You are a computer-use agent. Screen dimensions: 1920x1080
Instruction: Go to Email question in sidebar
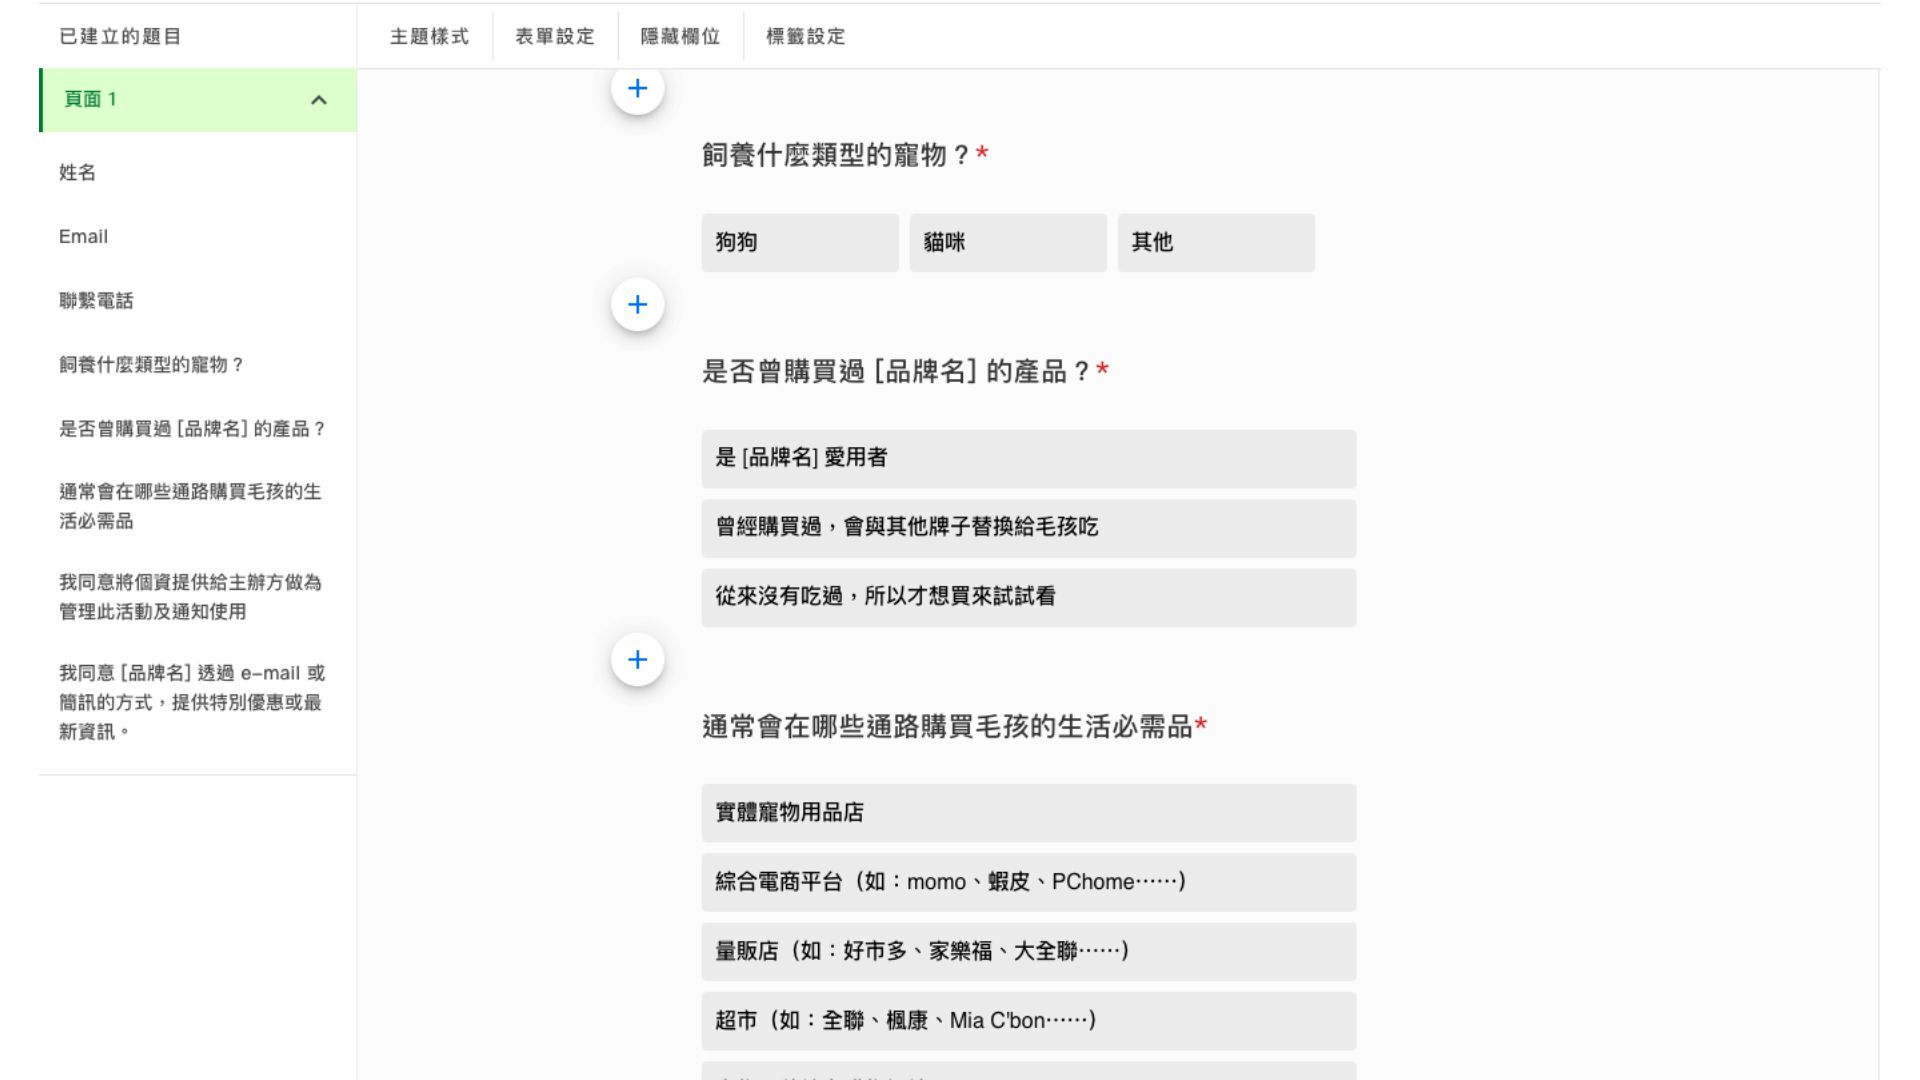coord(84,237)
